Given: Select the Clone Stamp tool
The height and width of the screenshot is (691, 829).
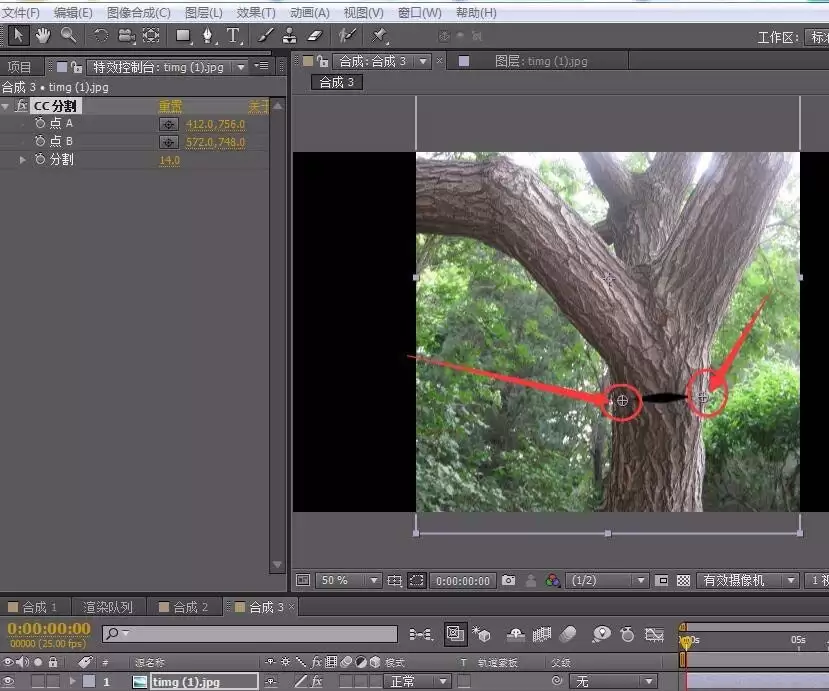Looking at the screenshot, I should click(x=289, y=36).
